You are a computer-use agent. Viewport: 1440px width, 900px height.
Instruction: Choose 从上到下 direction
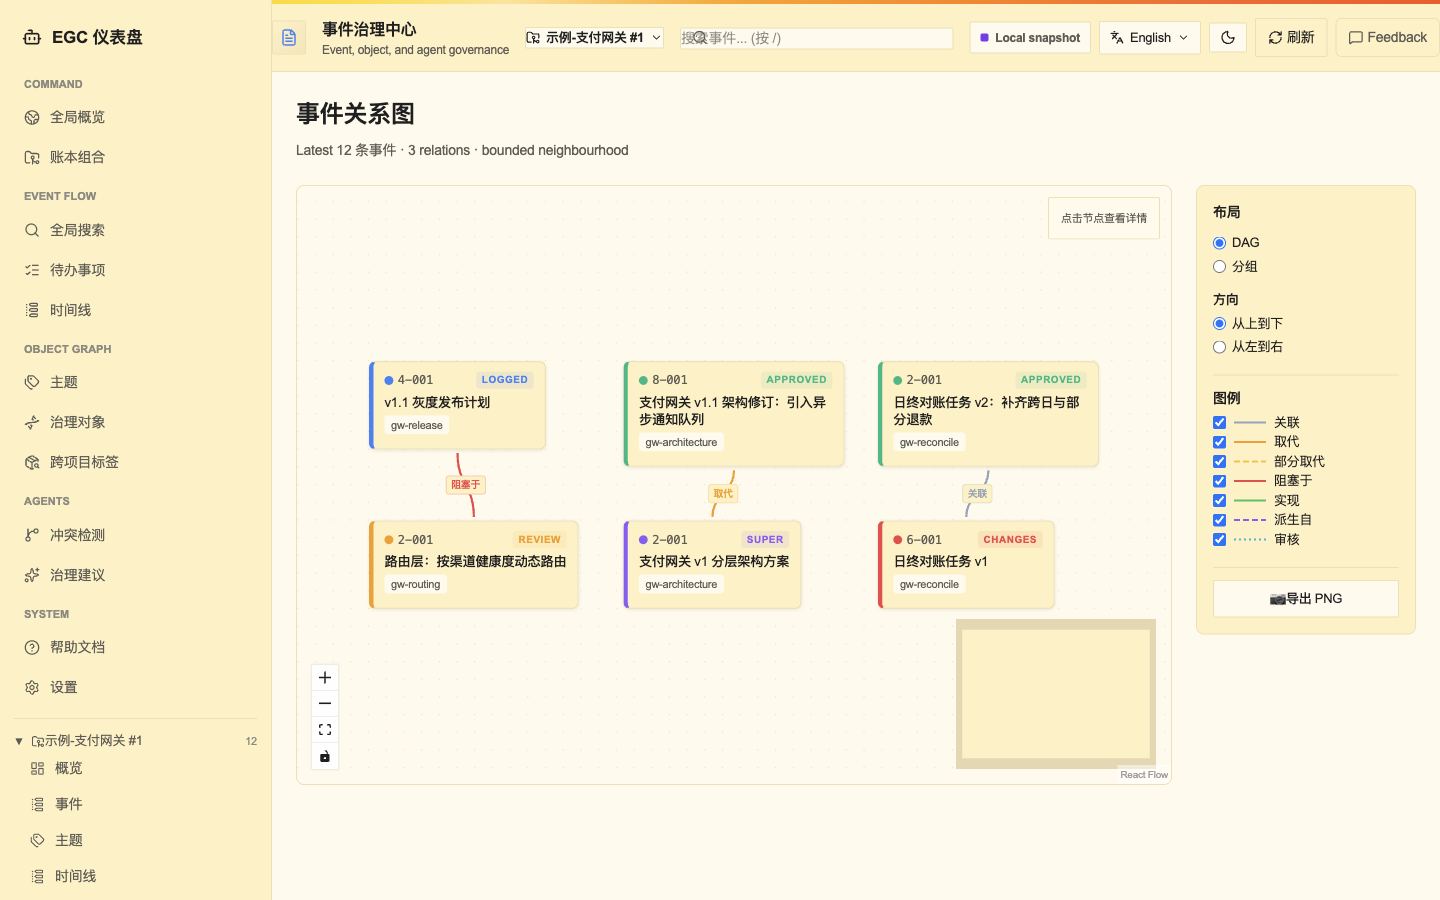point(1219,324)
